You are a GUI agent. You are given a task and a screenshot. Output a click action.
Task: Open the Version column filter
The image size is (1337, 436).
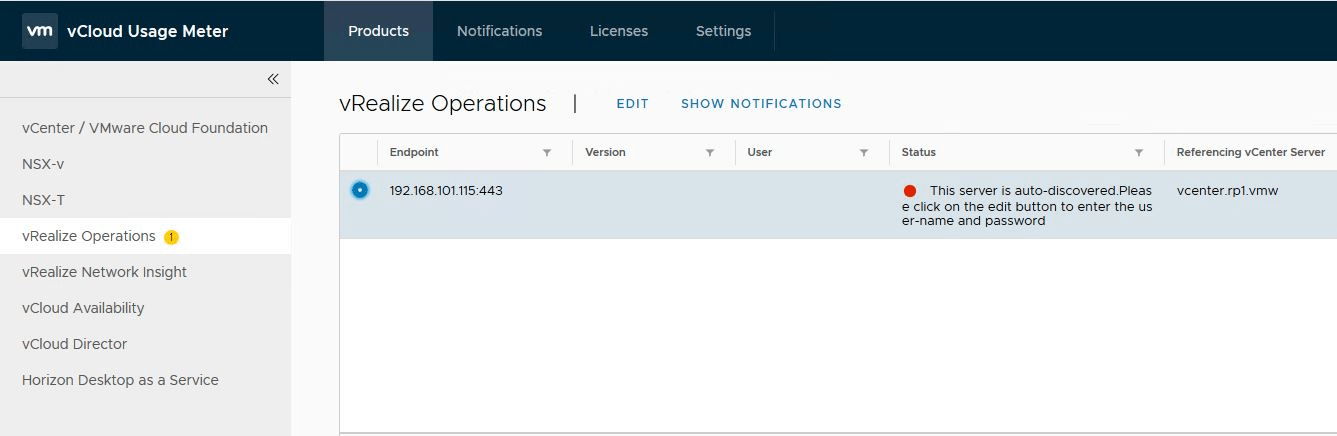pyautogui.click(x=710, y=153)
